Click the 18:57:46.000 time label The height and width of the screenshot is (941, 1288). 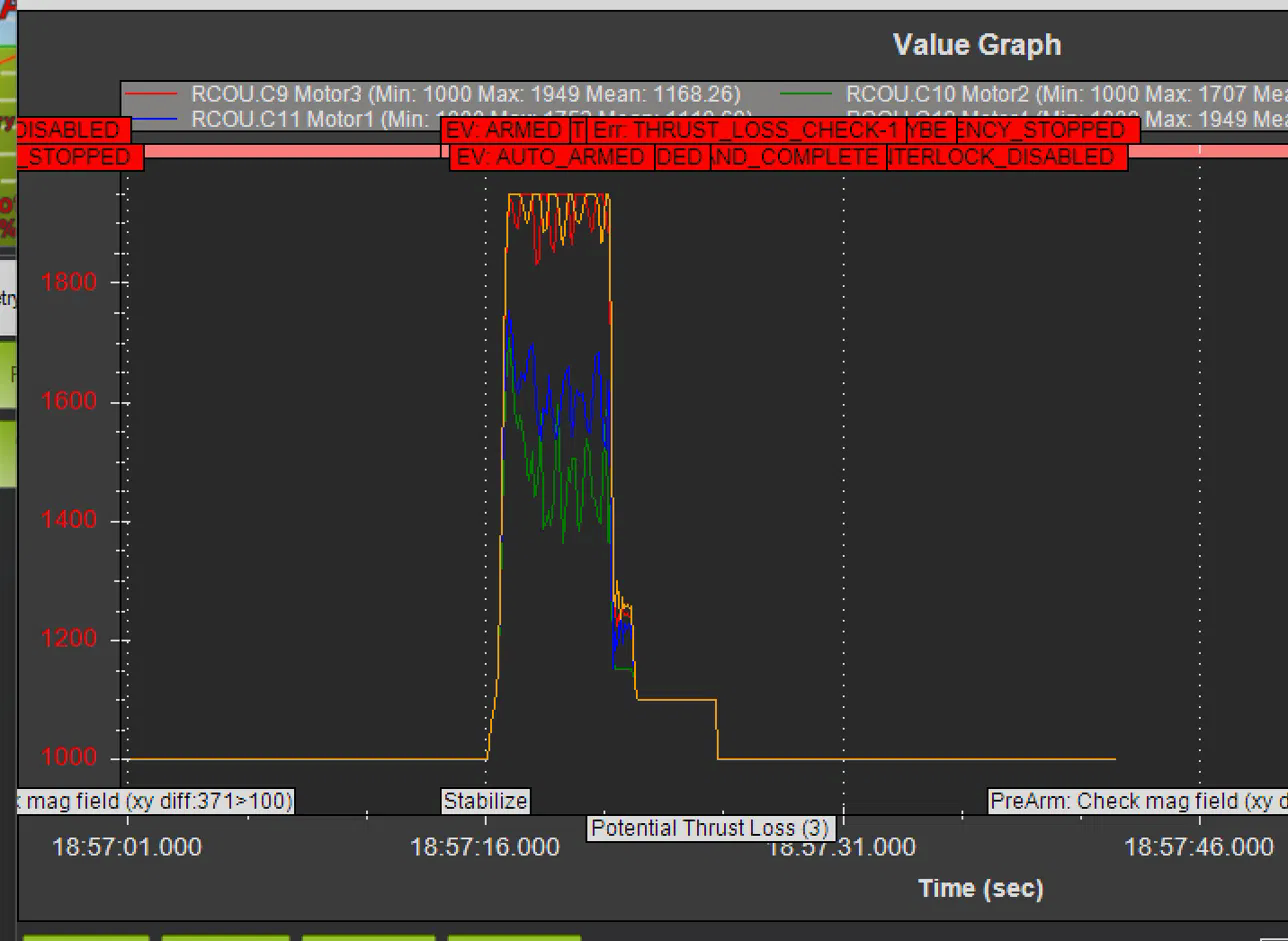pyautogui.click(x=1199, y=848)
